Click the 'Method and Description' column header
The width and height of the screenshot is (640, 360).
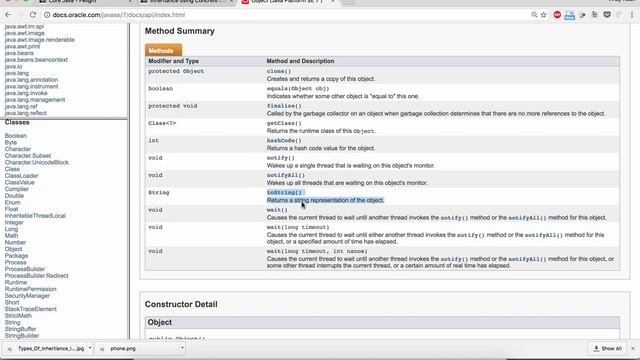[x=300, y=61]
